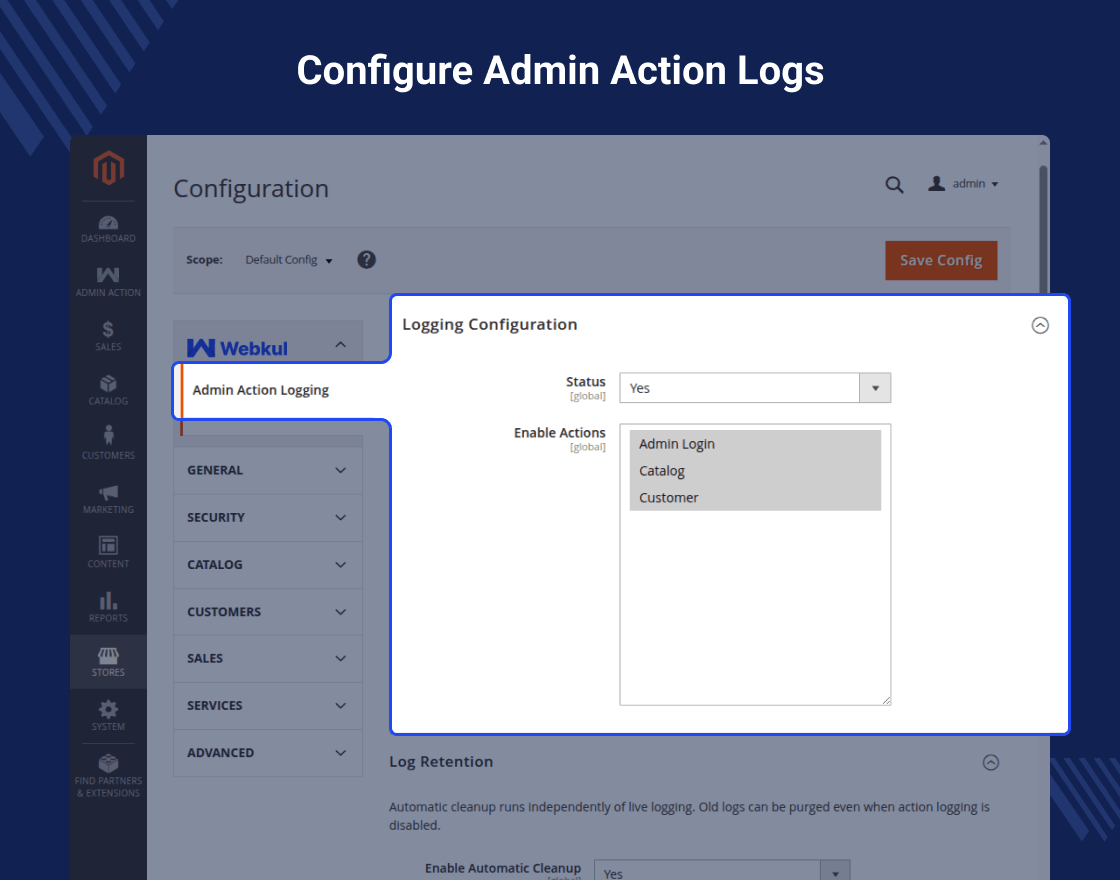Open the Admin Action sidebar menu
The width and height of the screenshot is (1120, 880).
point(108,282)
